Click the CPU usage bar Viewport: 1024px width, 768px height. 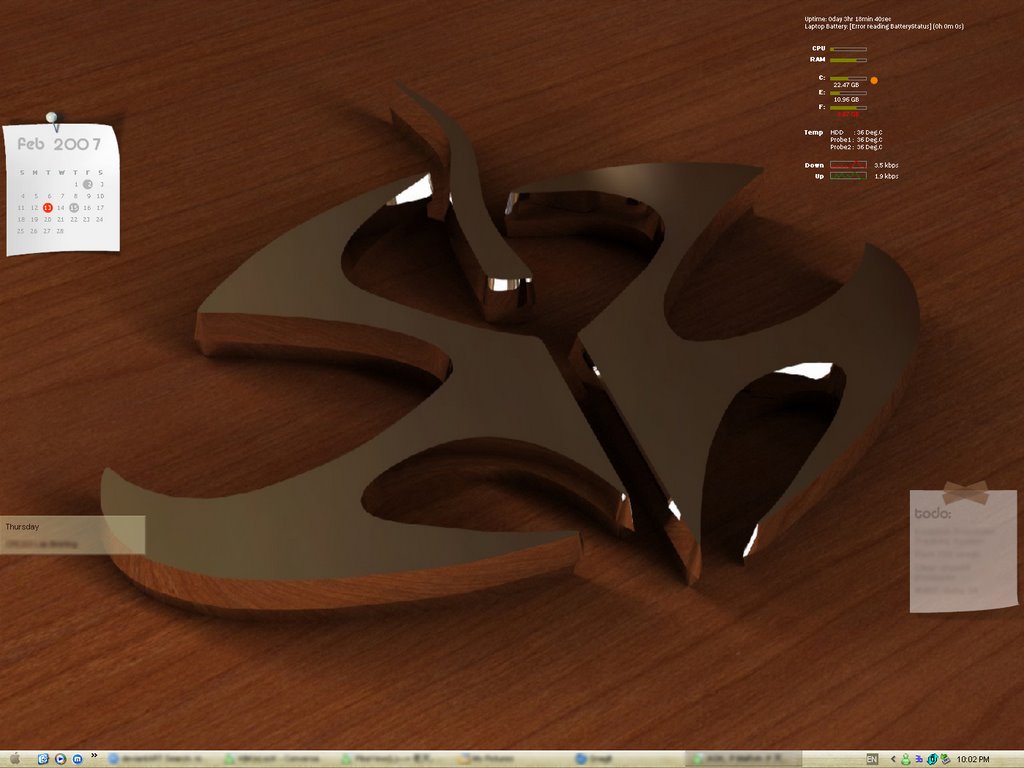pos(848,49)
